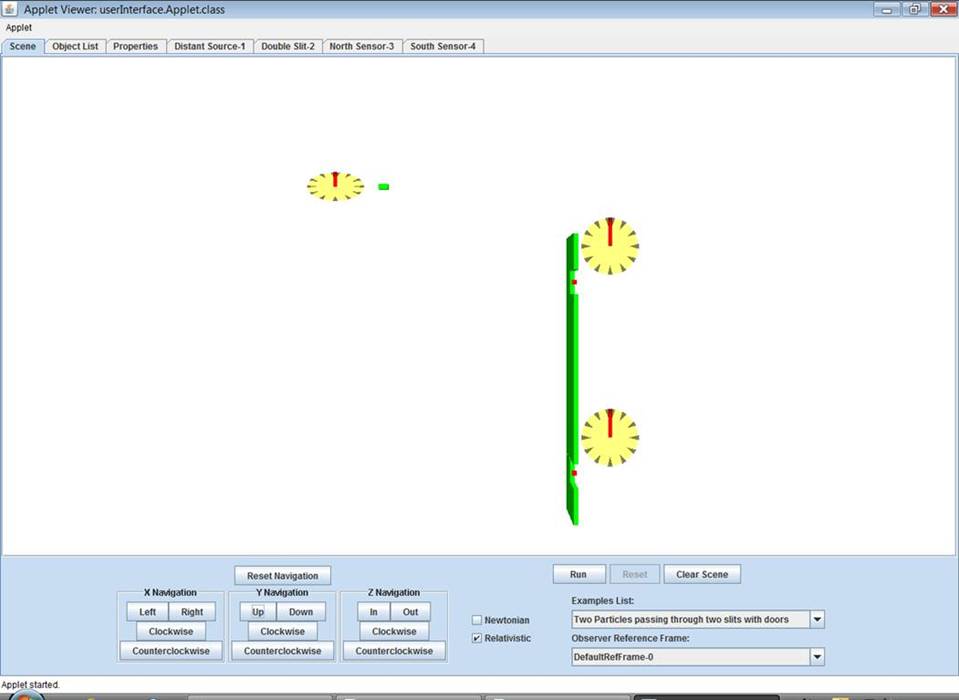
Task: Switch to the North Sensor-3 tab
Action: pyautogui.click(x=361, y=46)
